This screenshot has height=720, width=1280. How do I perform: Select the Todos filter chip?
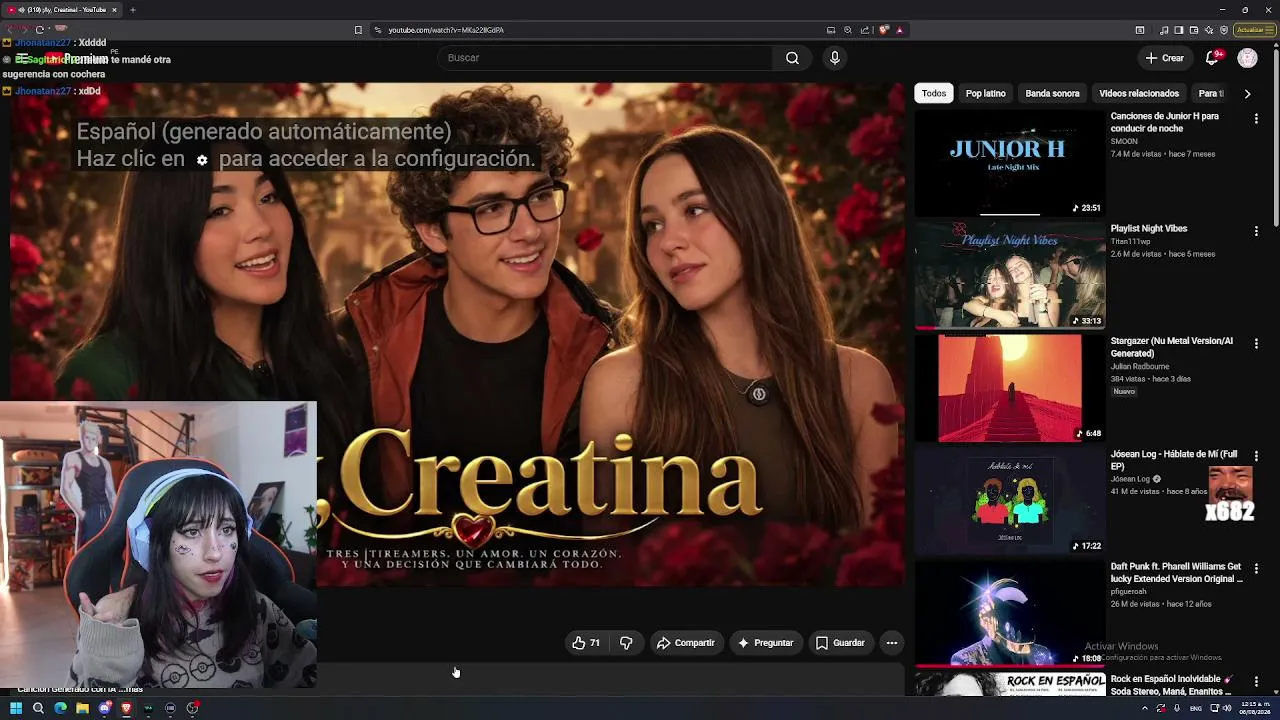point(934,93)
